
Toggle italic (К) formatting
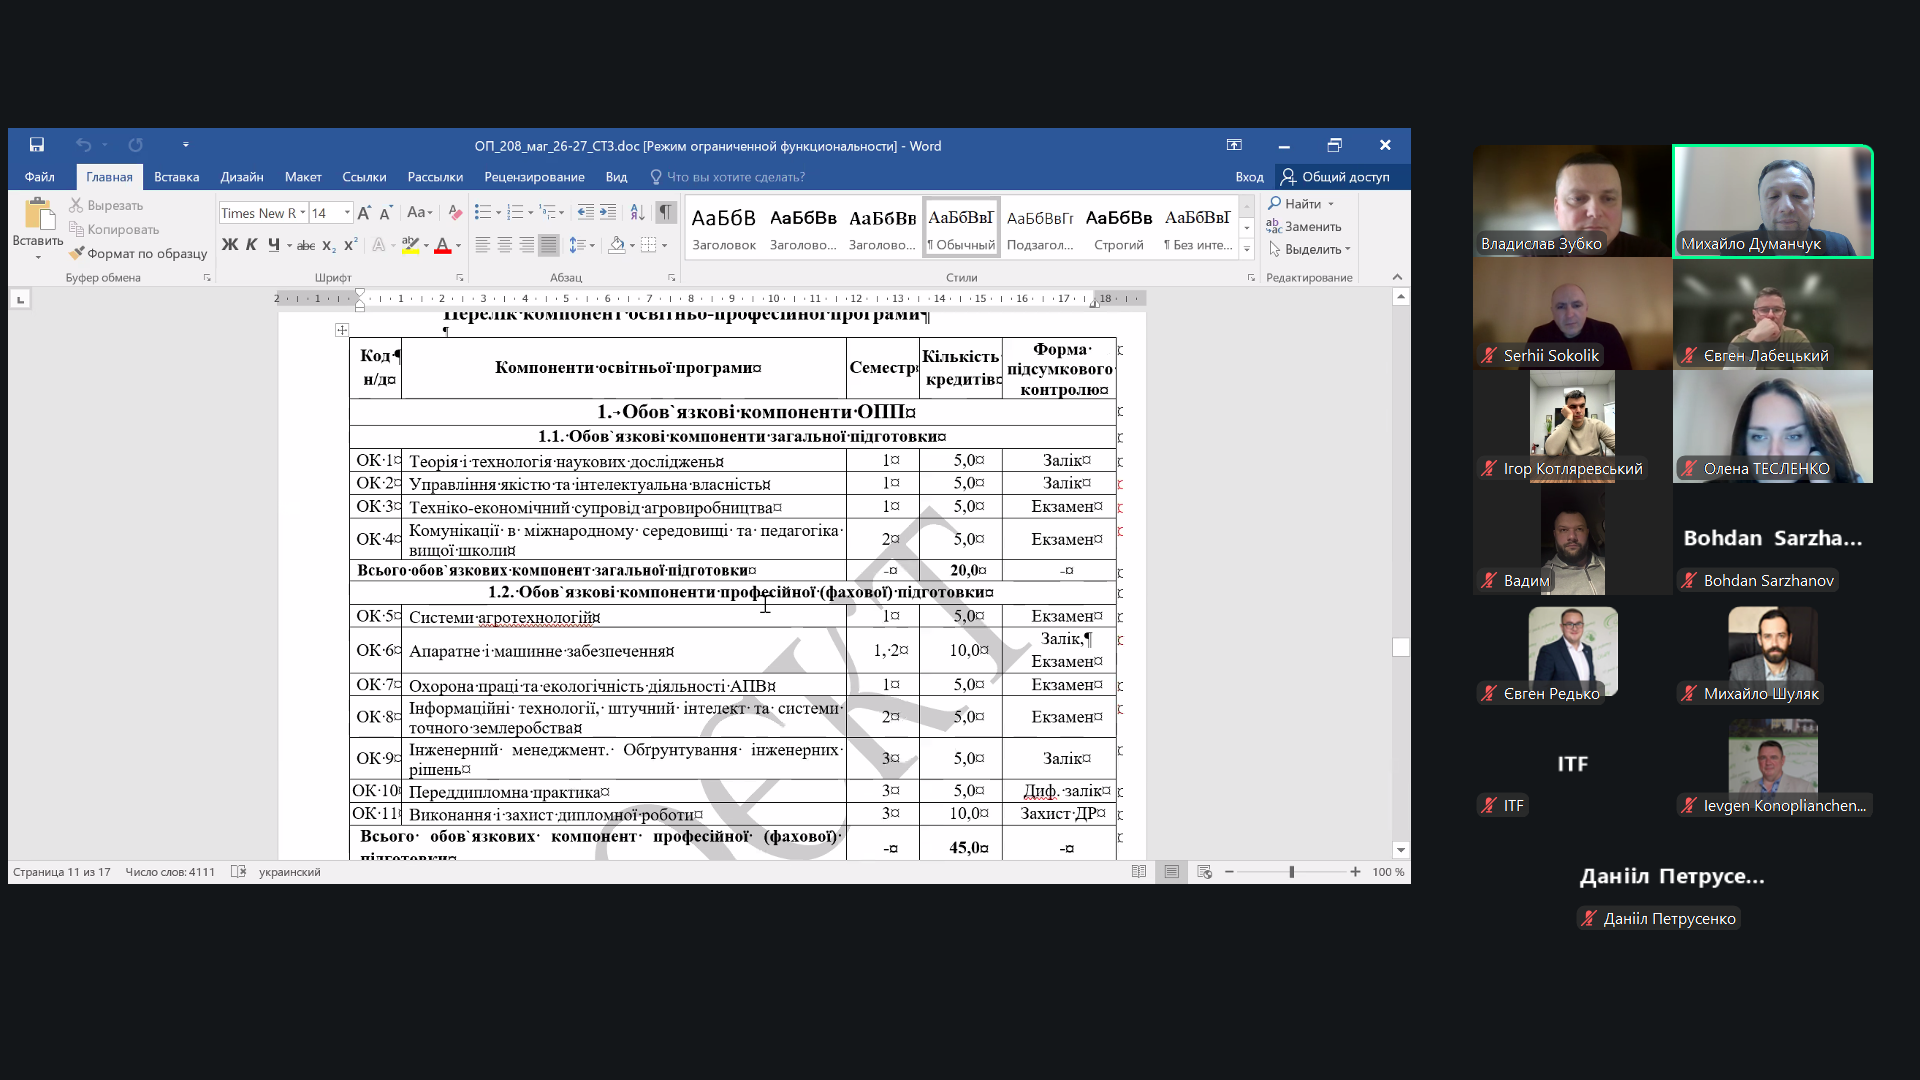251,245
